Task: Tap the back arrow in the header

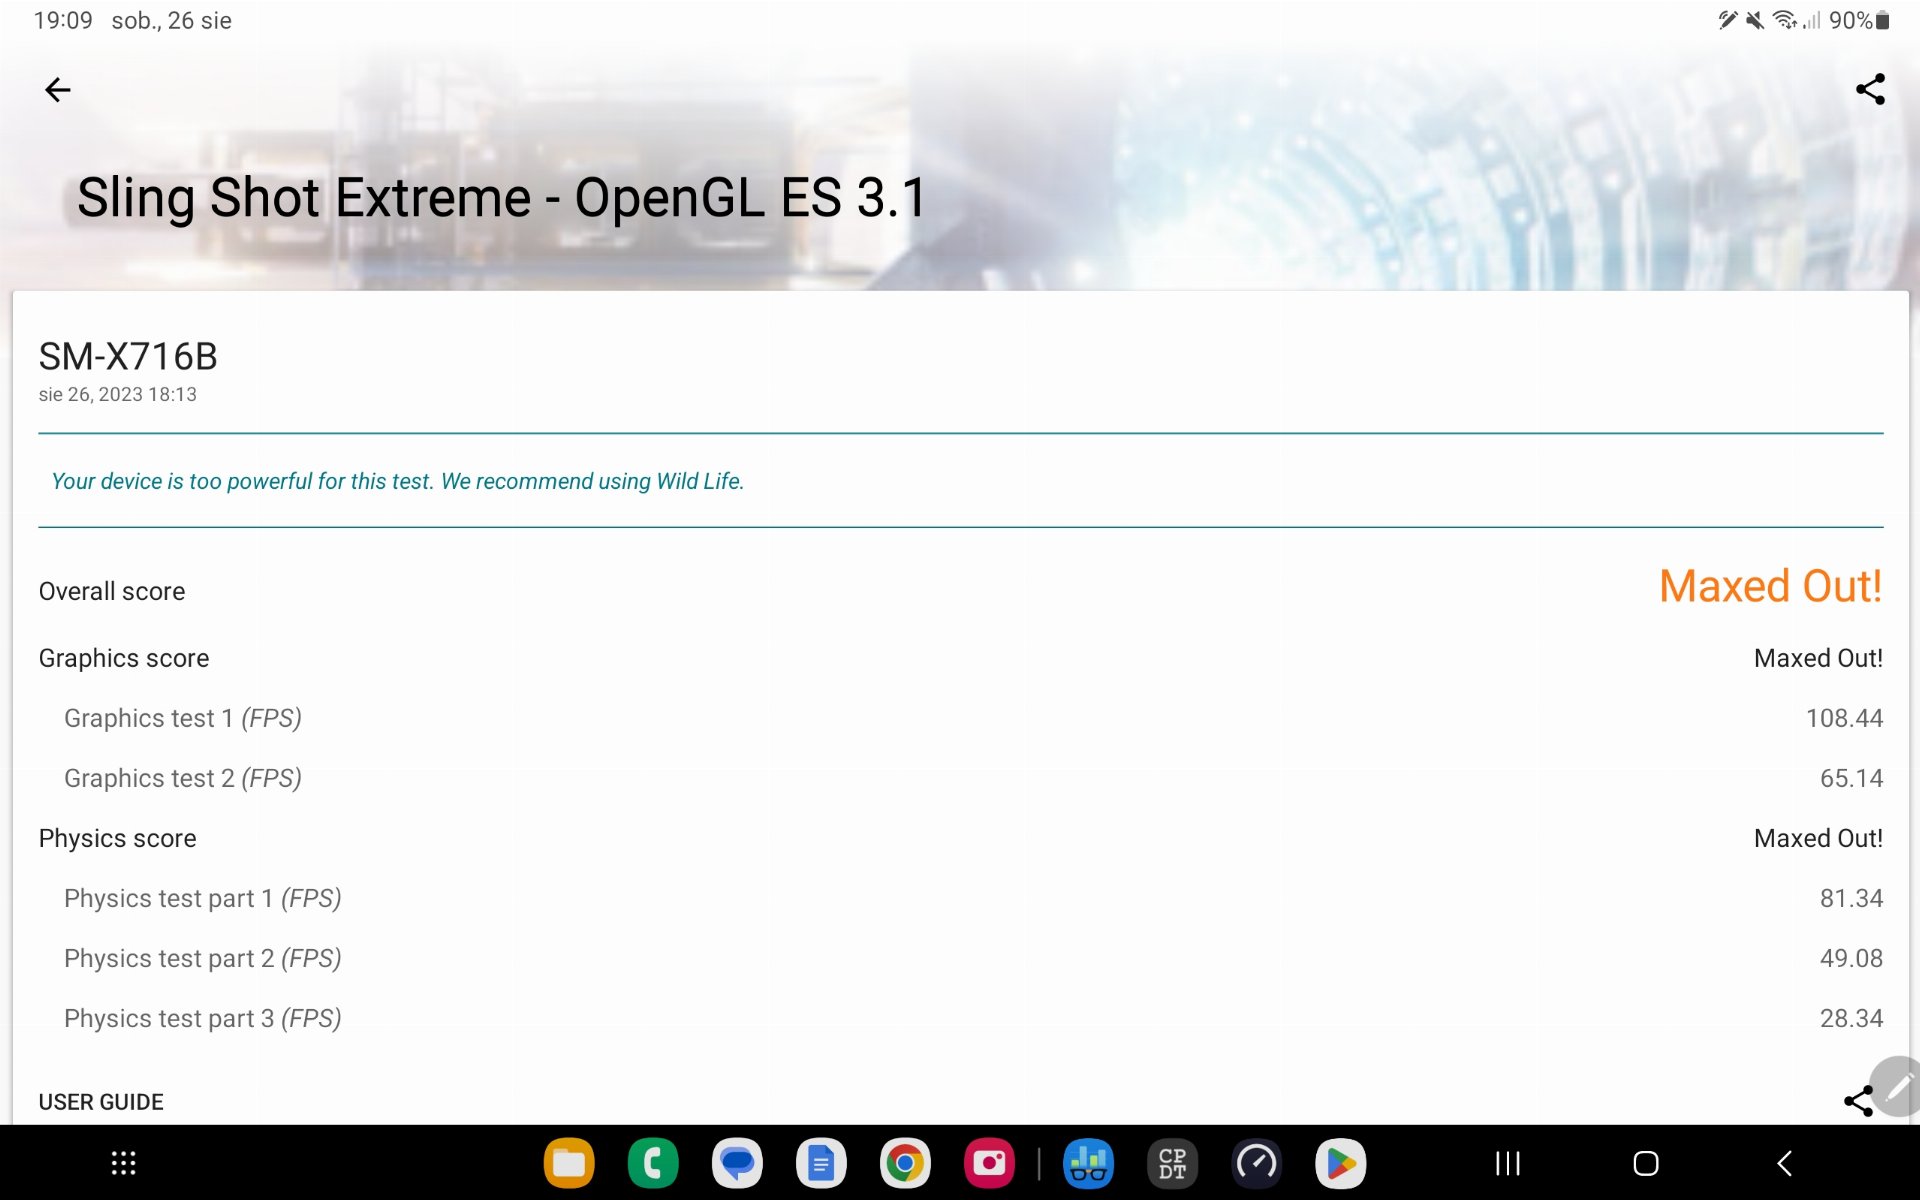Action: [58, 90]
